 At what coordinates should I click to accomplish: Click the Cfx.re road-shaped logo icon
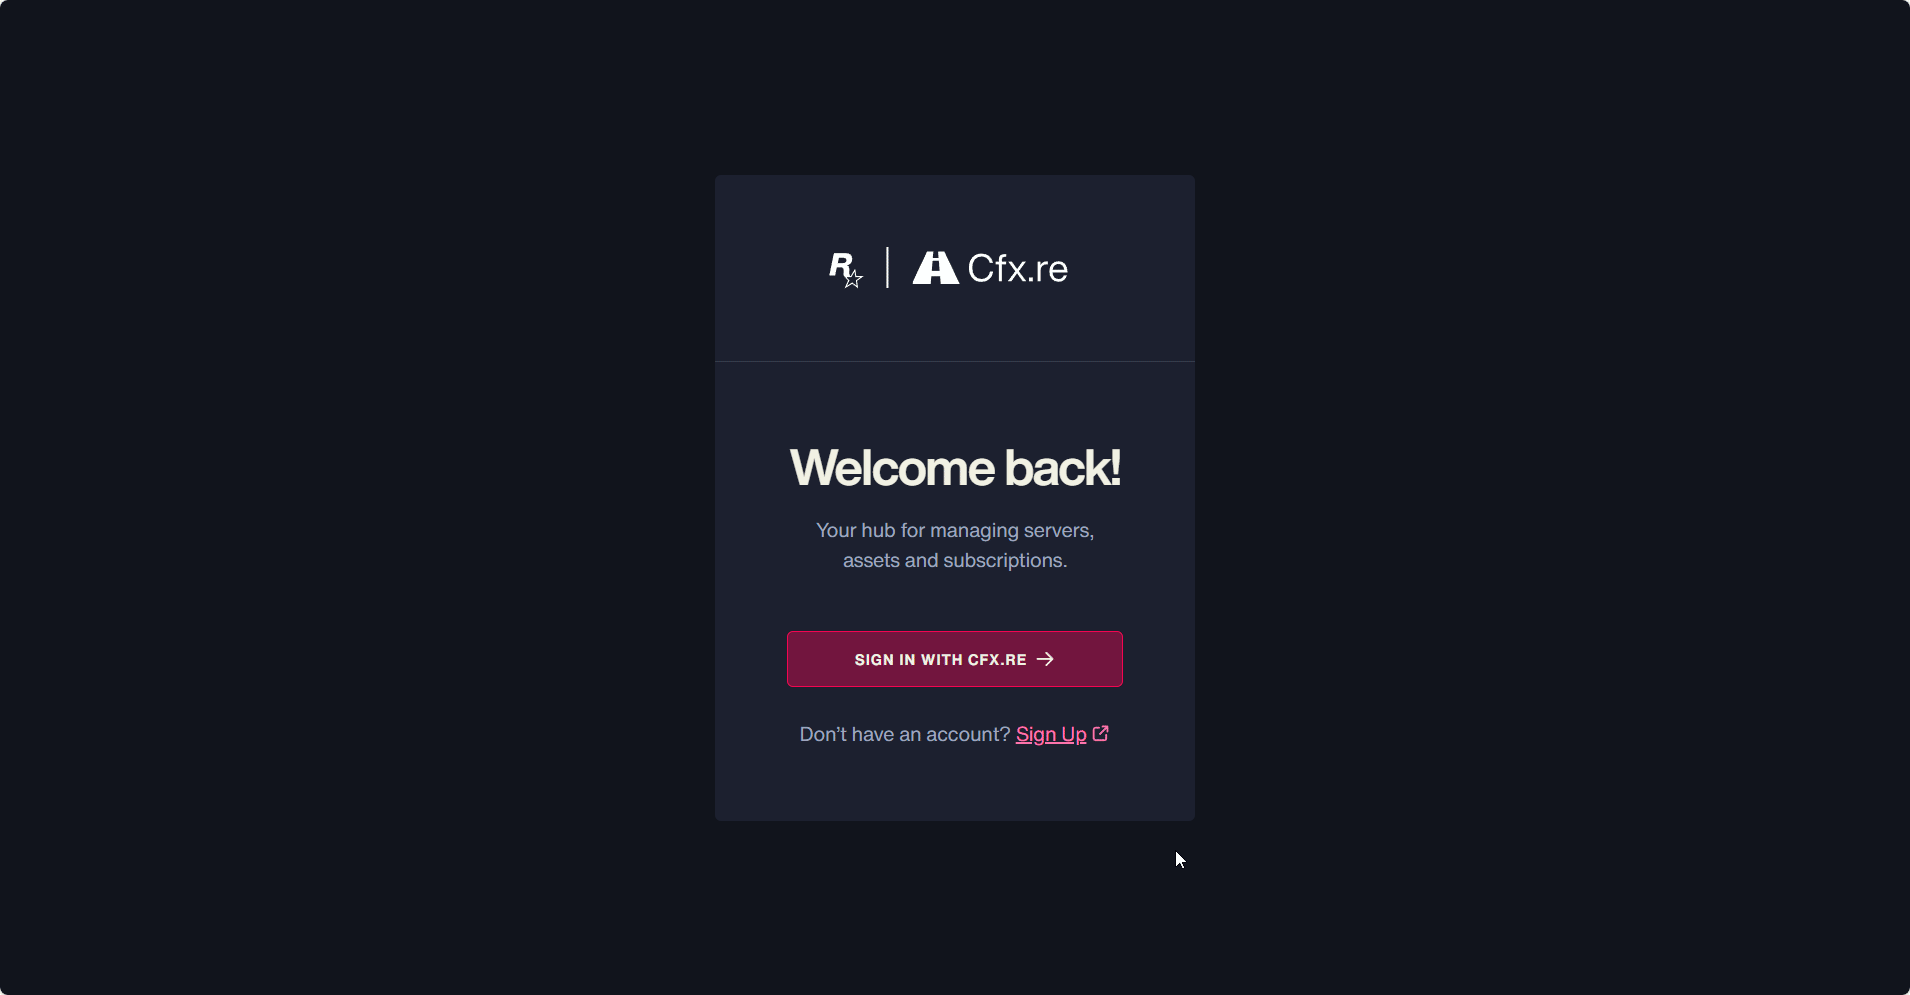coord(936,268)
